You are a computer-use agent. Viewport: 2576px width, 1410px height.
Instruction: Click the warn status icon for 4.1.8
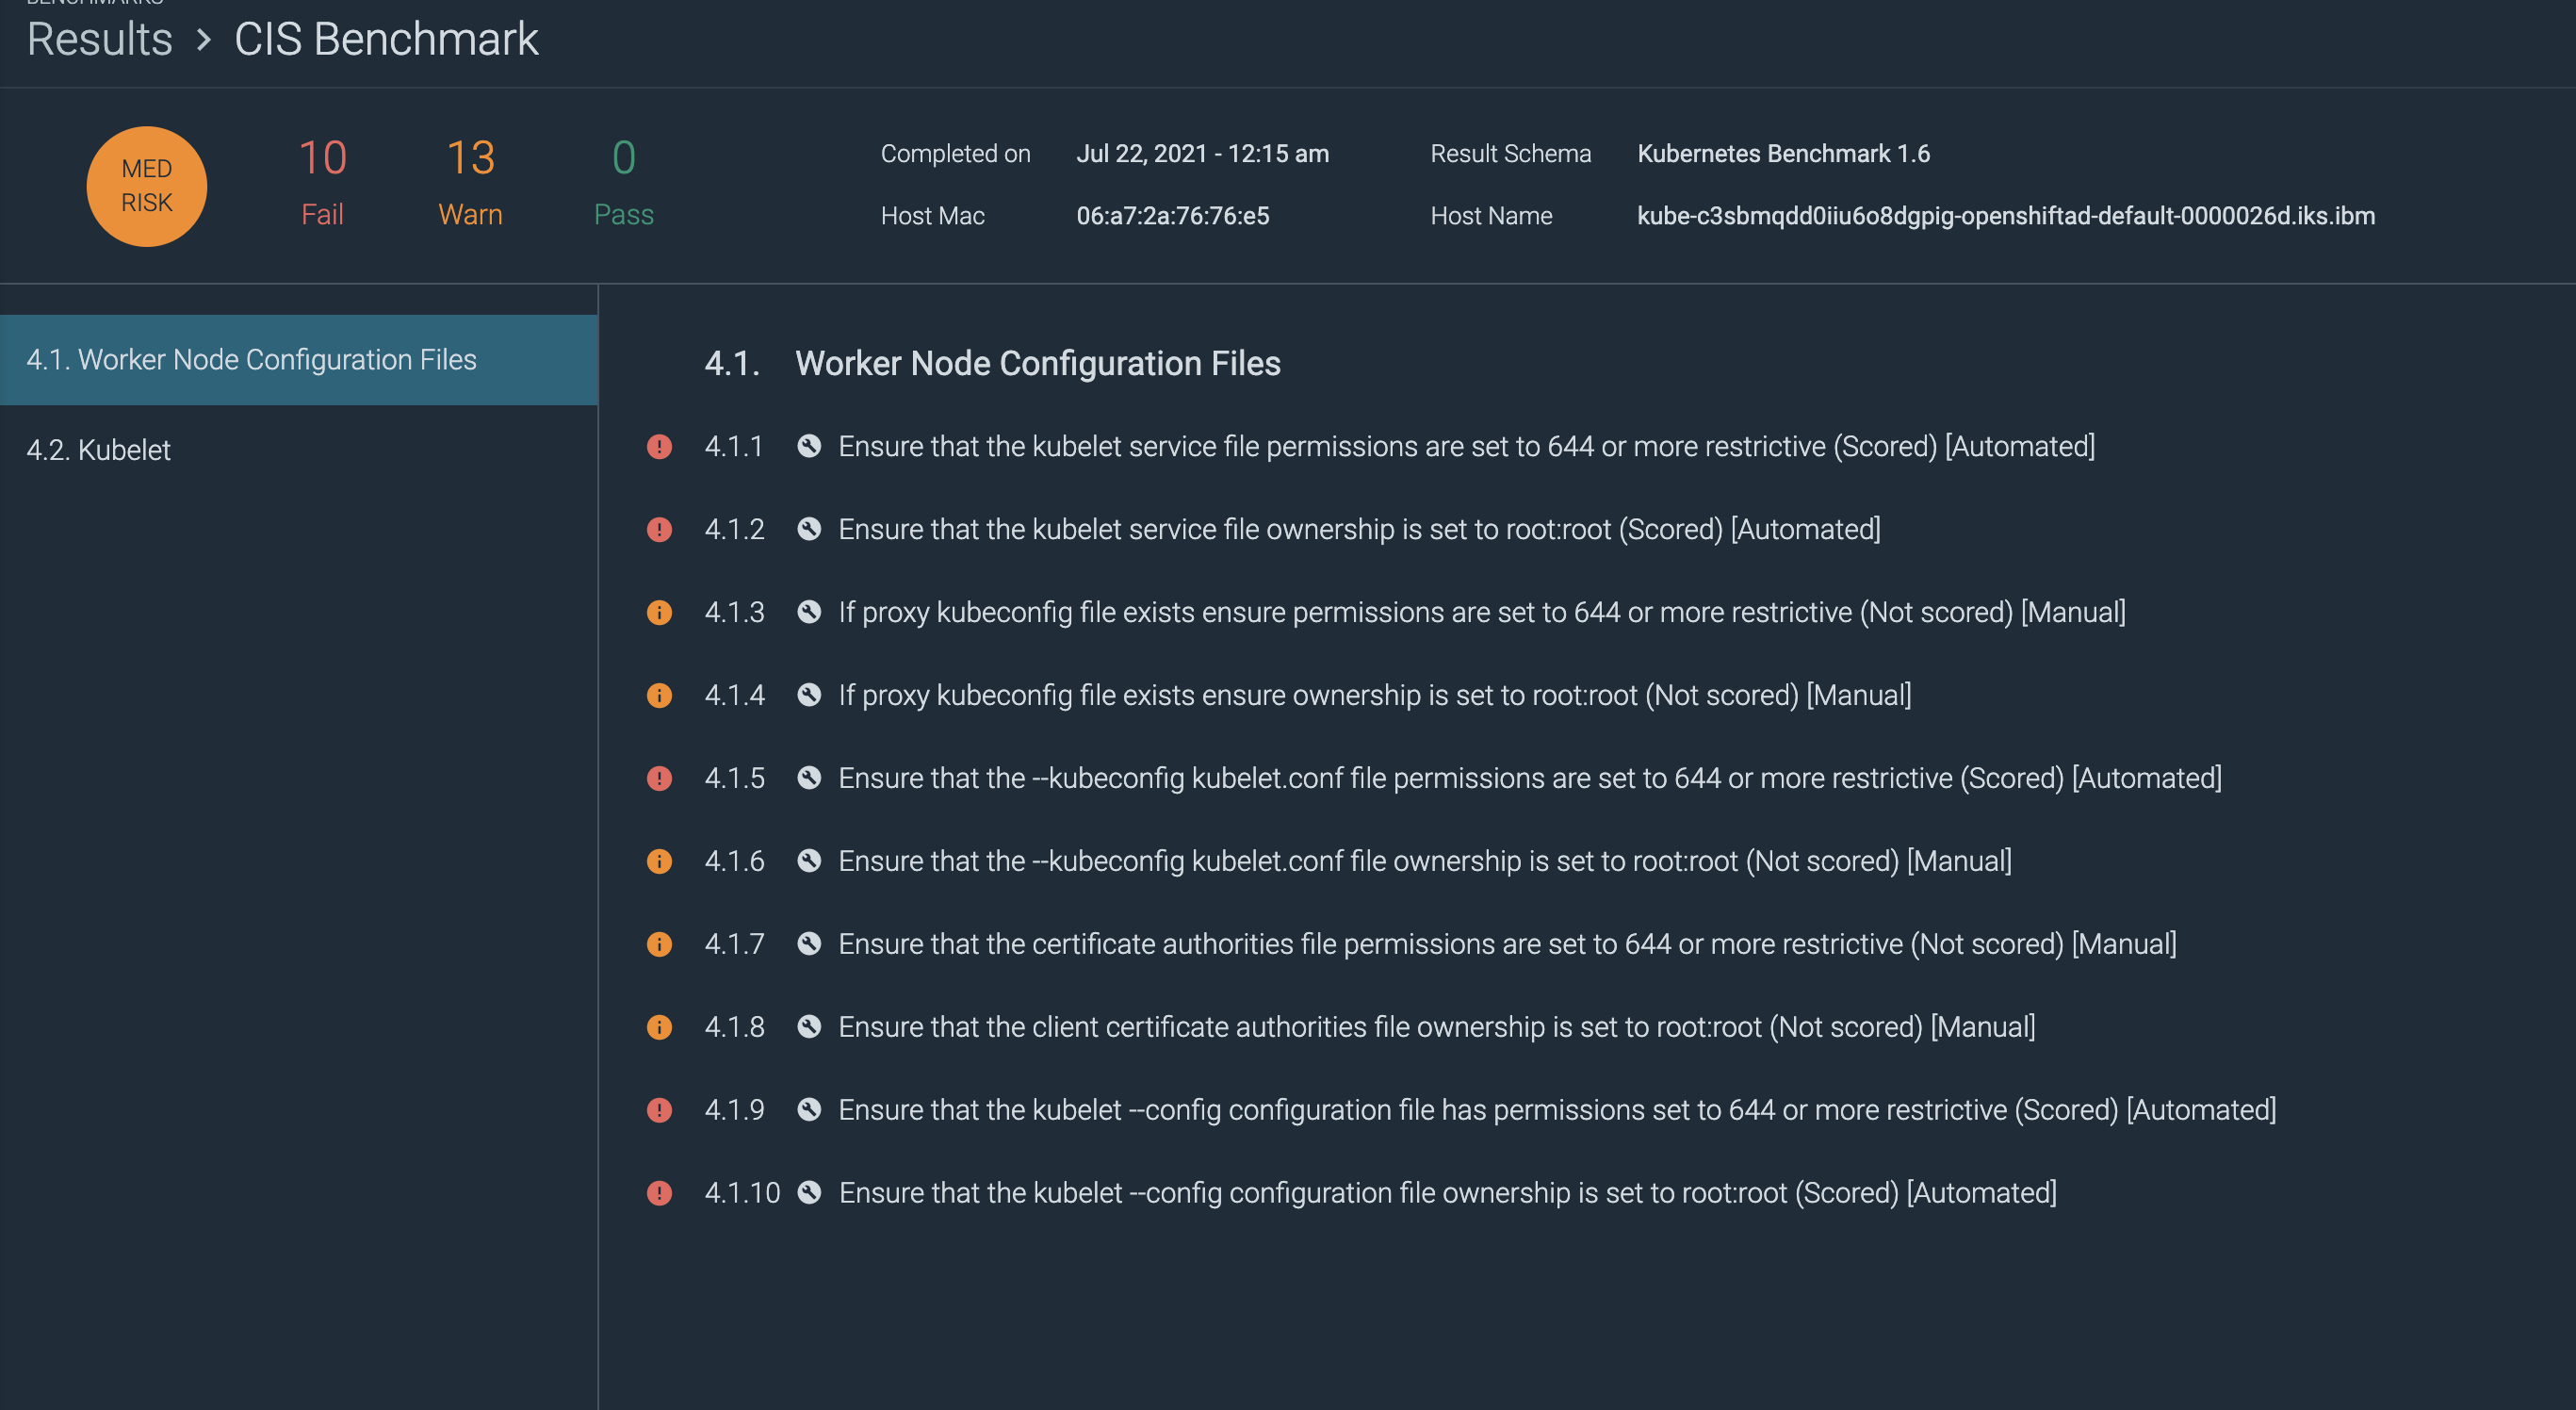click(x=659, y=1027)
